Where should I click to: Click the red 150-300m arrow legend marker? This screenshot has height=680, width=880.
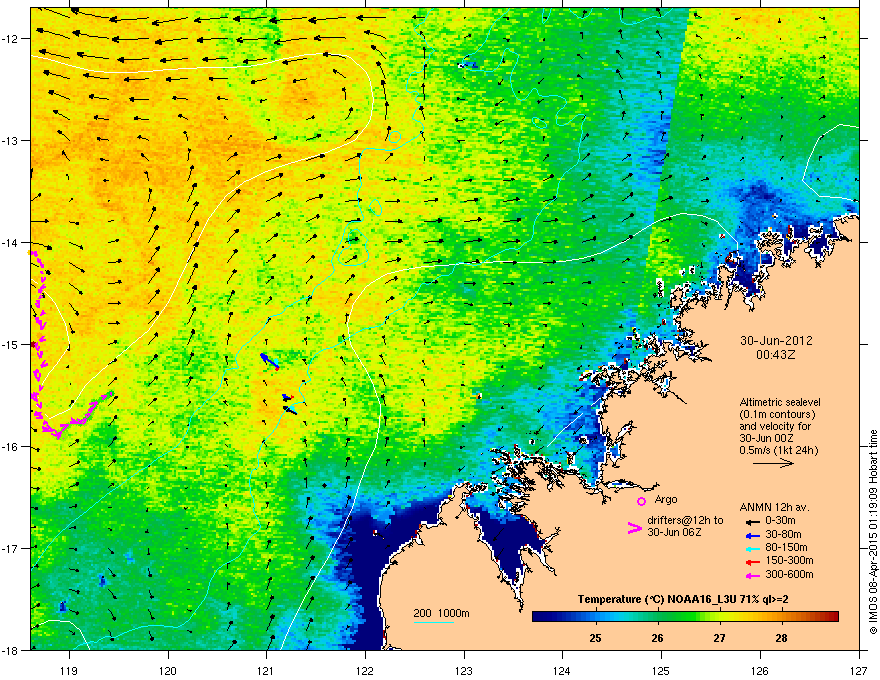753,562
